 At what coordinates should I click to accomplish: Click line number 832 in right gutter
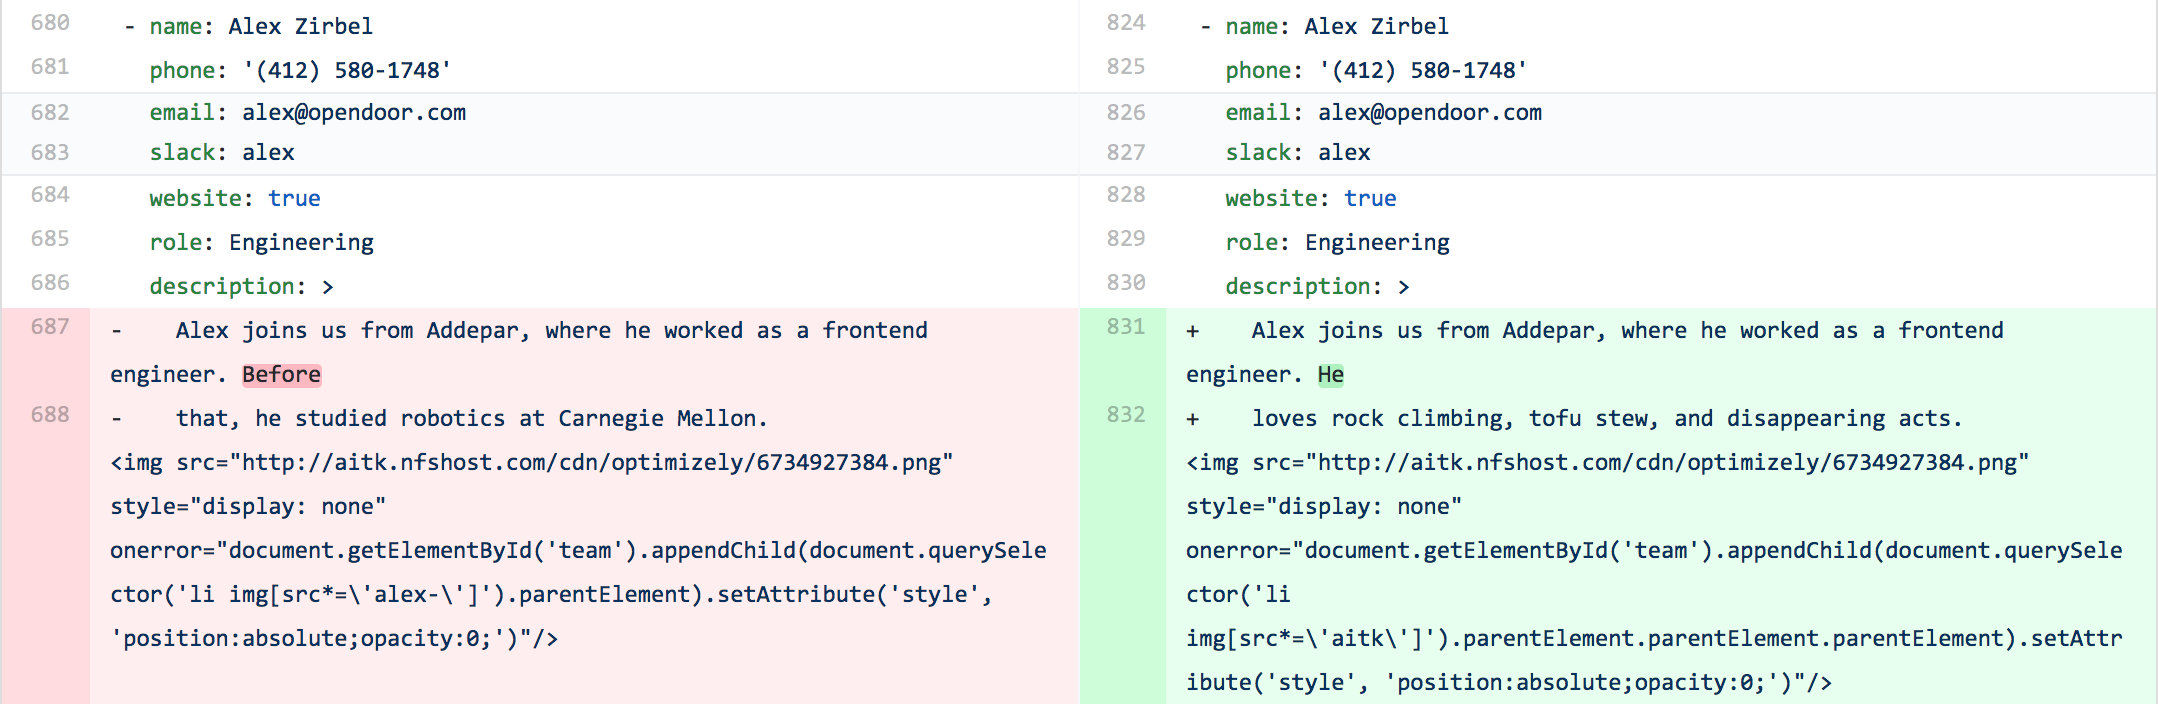(x=1125, y=415)
